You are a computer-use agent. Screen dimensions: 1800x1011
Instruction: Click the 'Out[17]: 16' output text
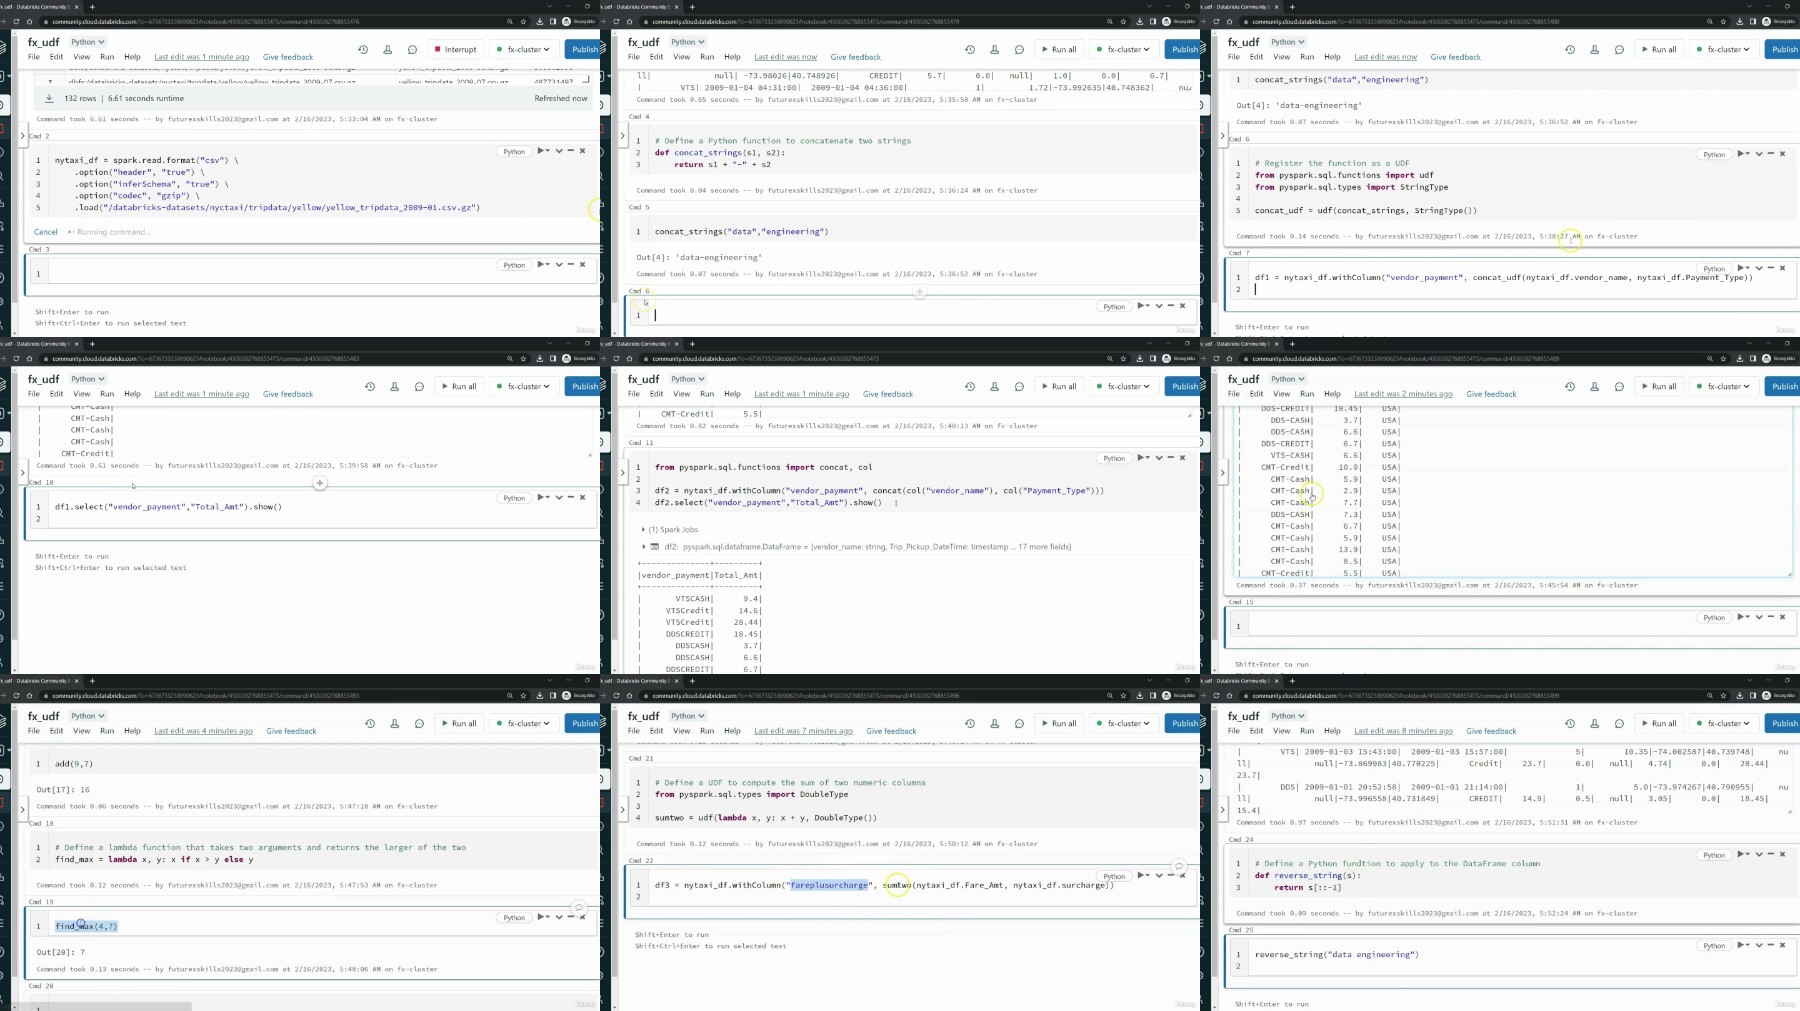click(63, 789)
